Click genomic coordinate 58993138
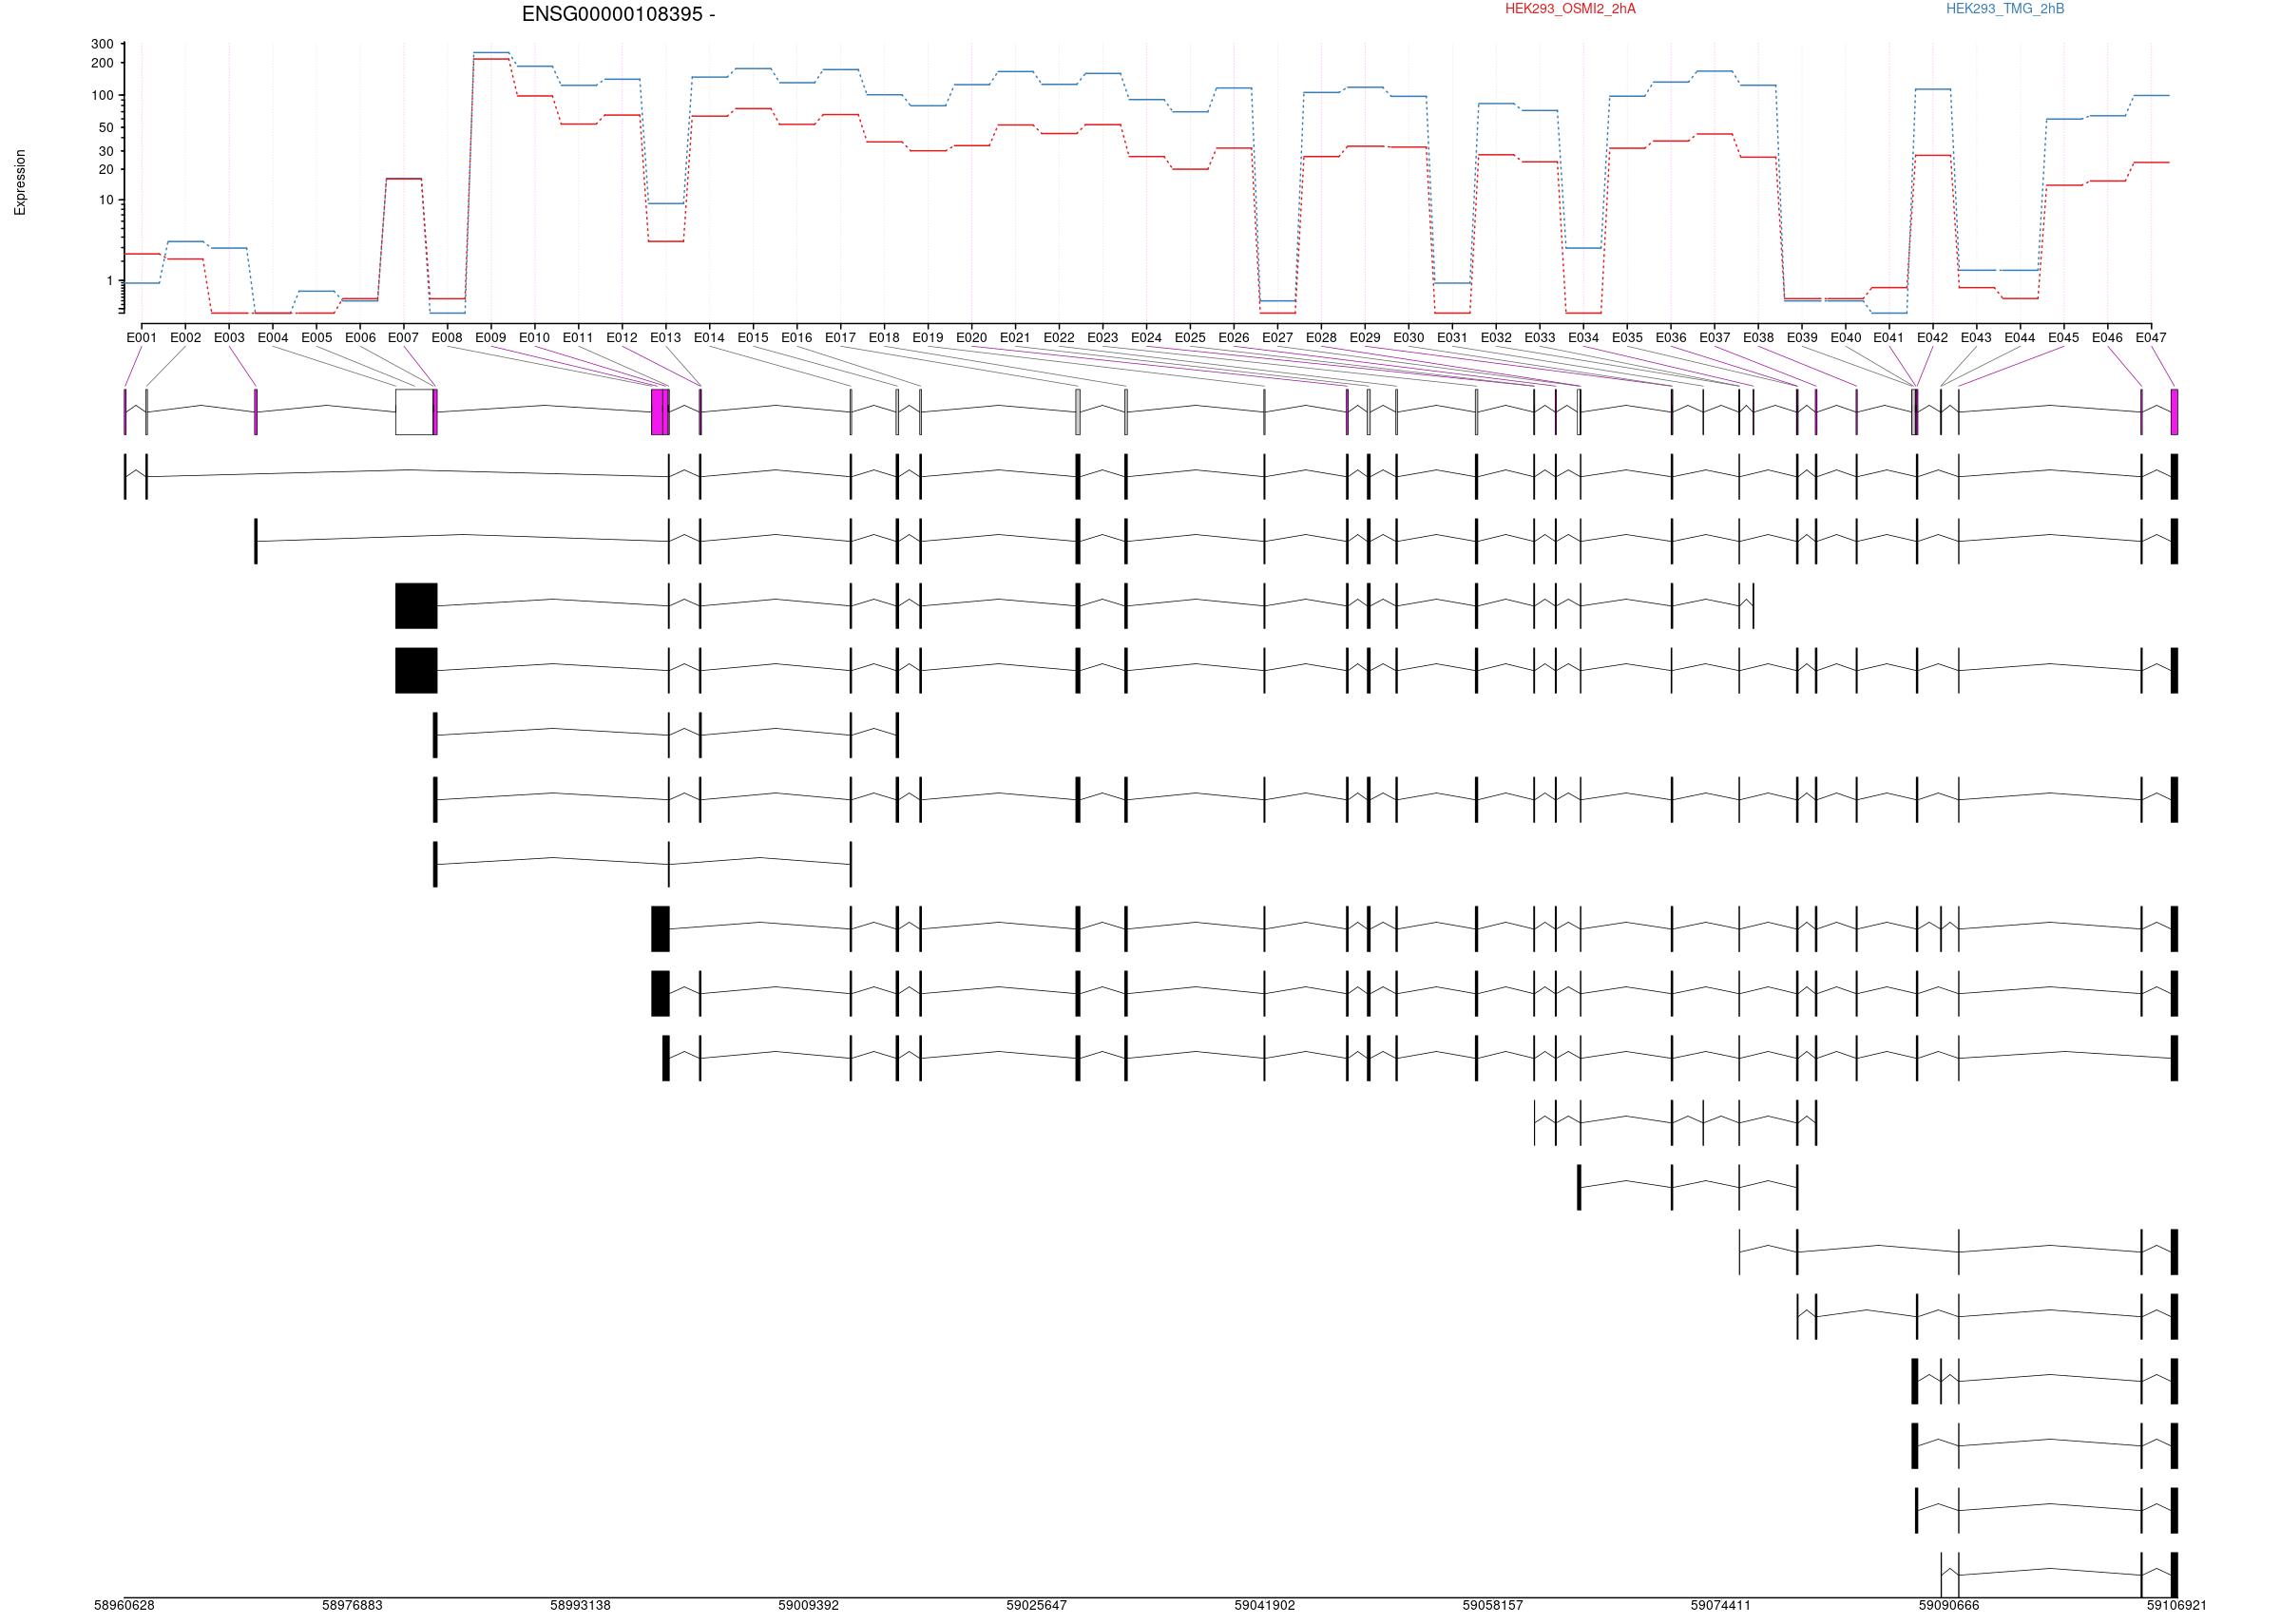2281x1624 pixels. tap(580, 1605)
